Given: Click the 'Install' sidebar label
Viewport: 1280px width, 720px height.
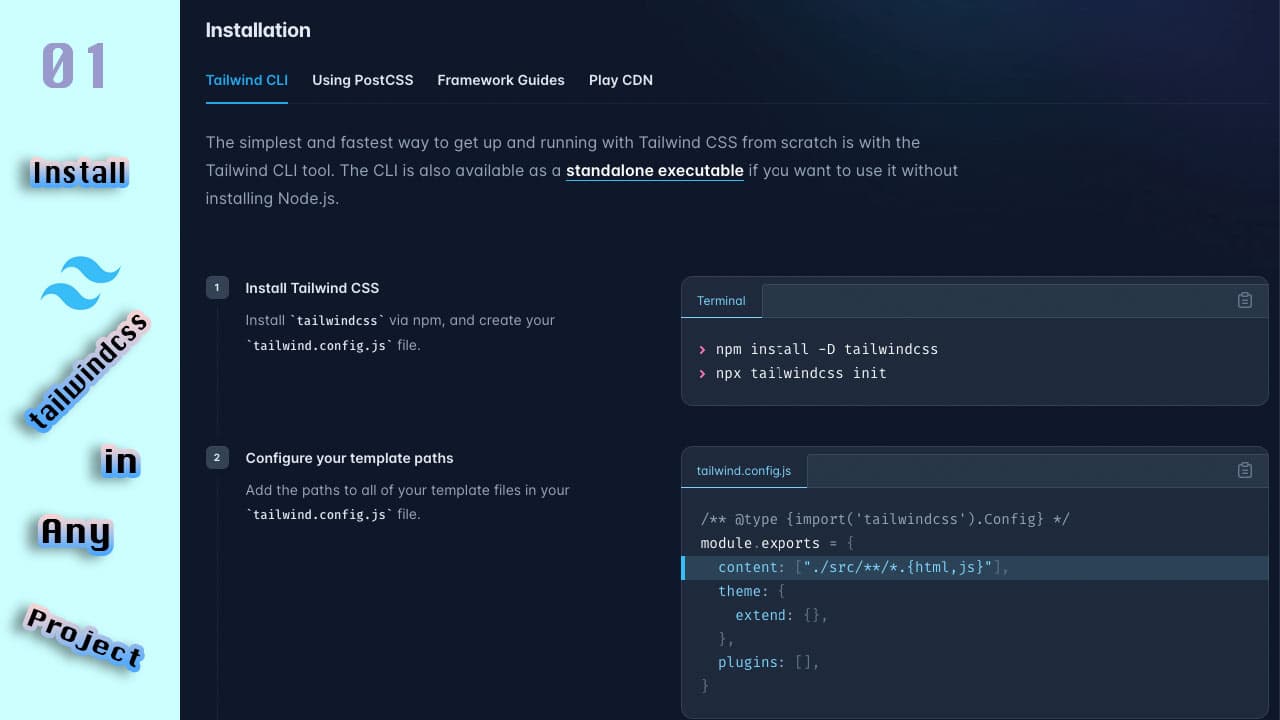Looking at the screenshot, I should pyautogui.click(x=78, y=172).
